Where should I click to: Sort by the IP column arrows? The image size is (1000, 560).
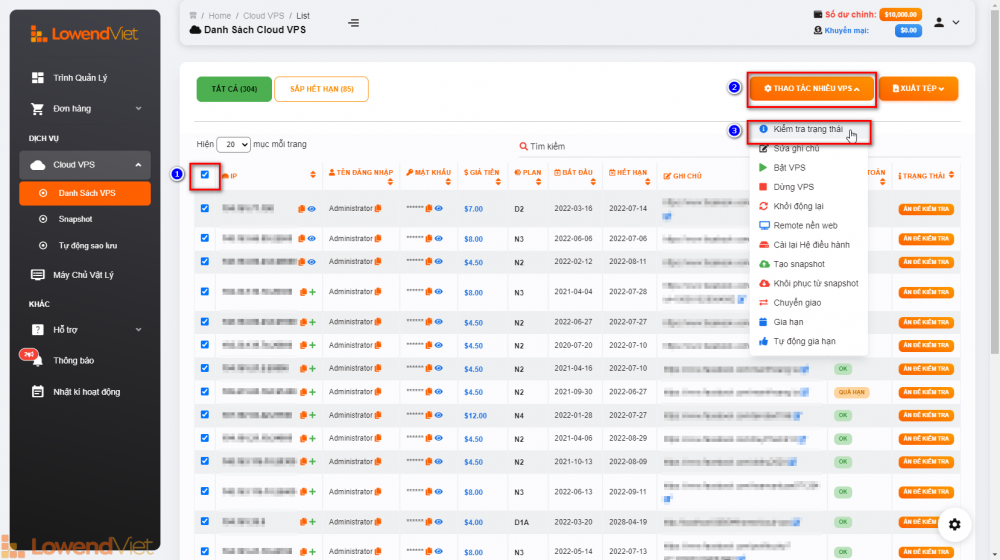click(312, 175)
